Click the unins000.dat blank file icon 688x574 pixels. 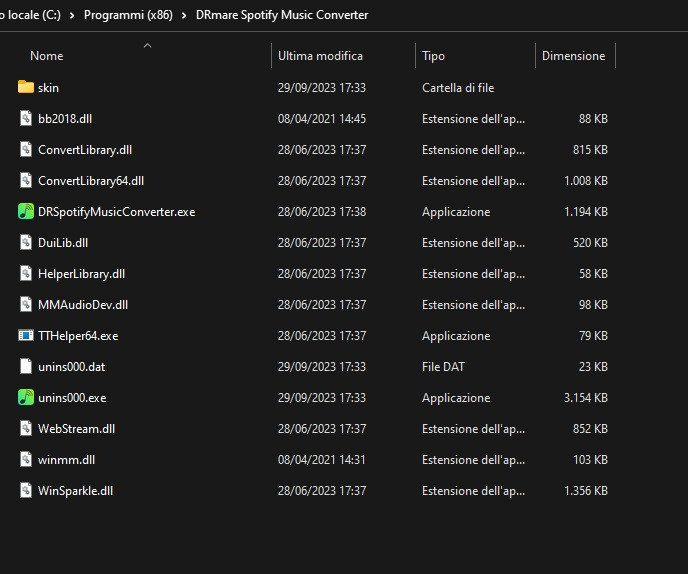(26, 366)
